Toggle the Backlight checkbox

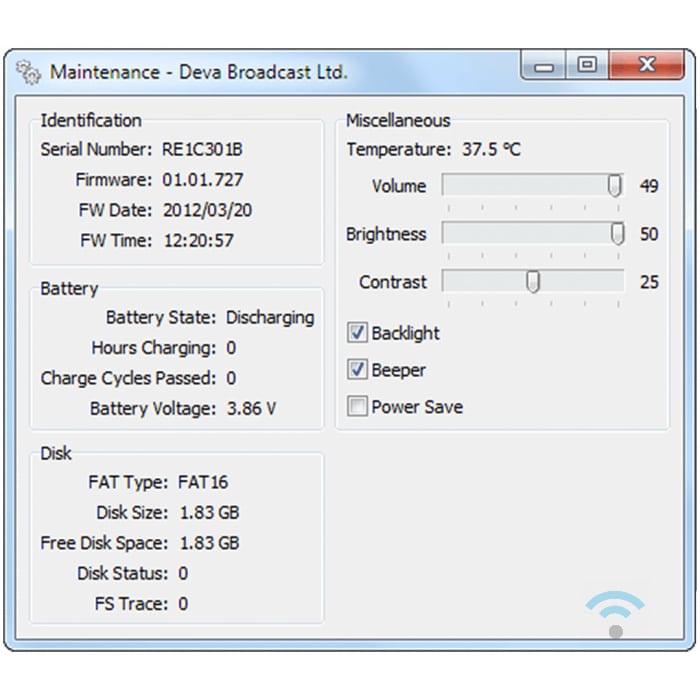pos(357,333)
